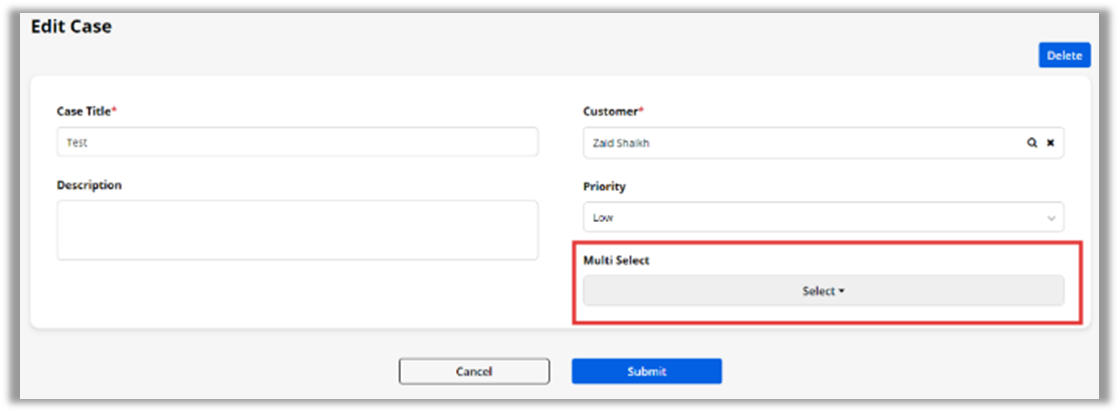Click the search magnifier icon in Customer field
Screen dimensions: 1120x413
coord(1031,143)
